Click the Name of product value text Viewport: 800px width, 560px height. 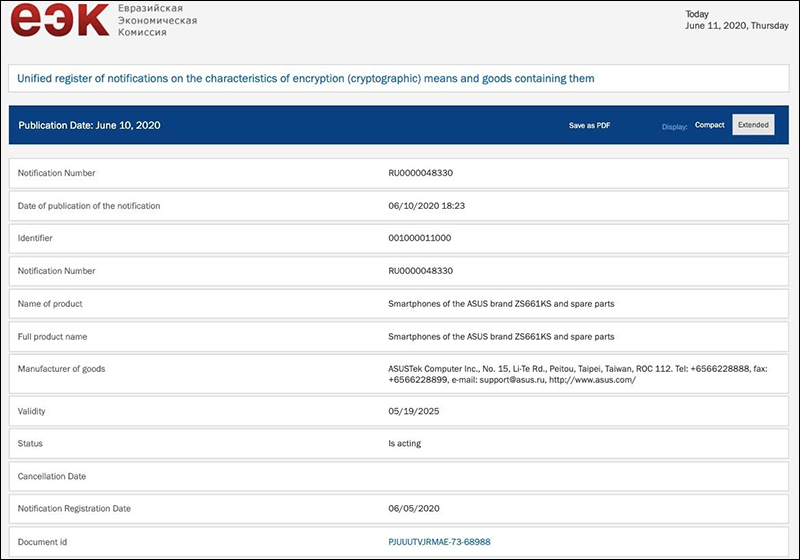pyautogui.click(x=501, y=304)
